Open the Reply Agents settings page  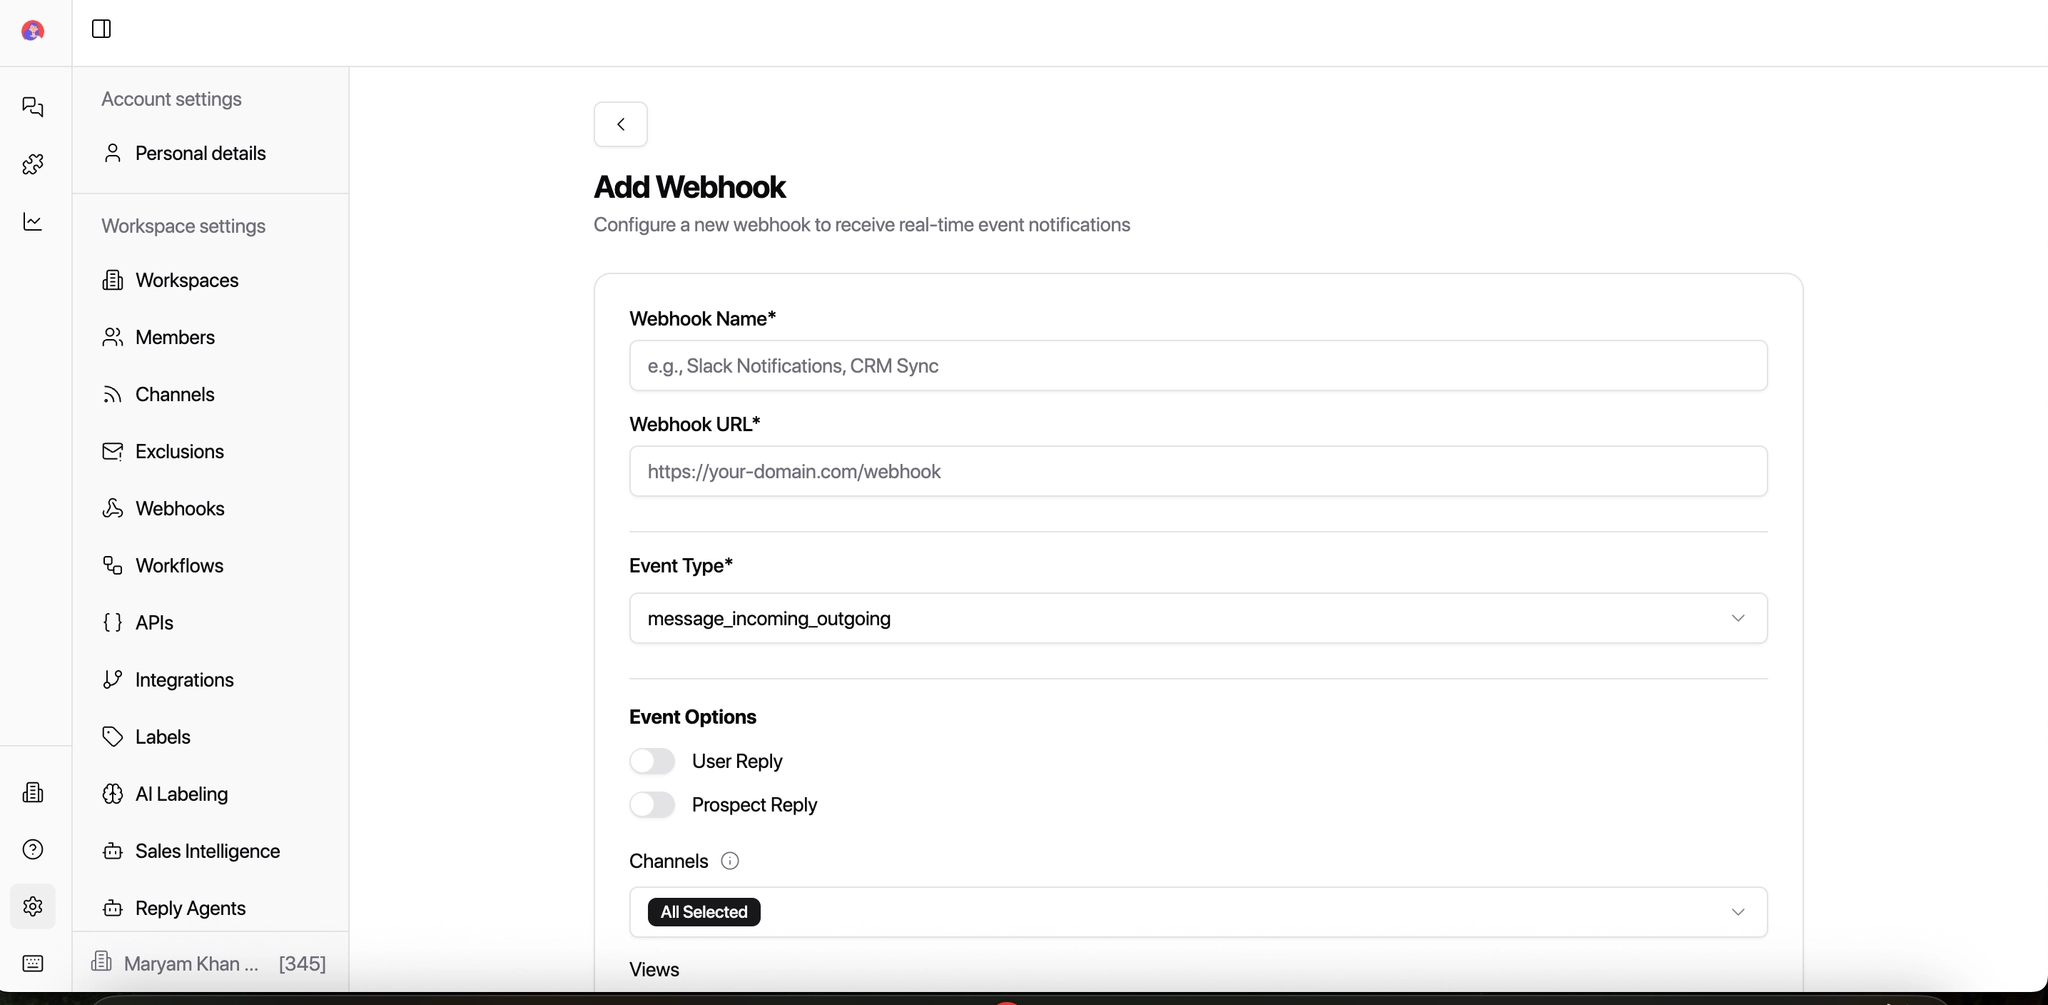(189, 908)
